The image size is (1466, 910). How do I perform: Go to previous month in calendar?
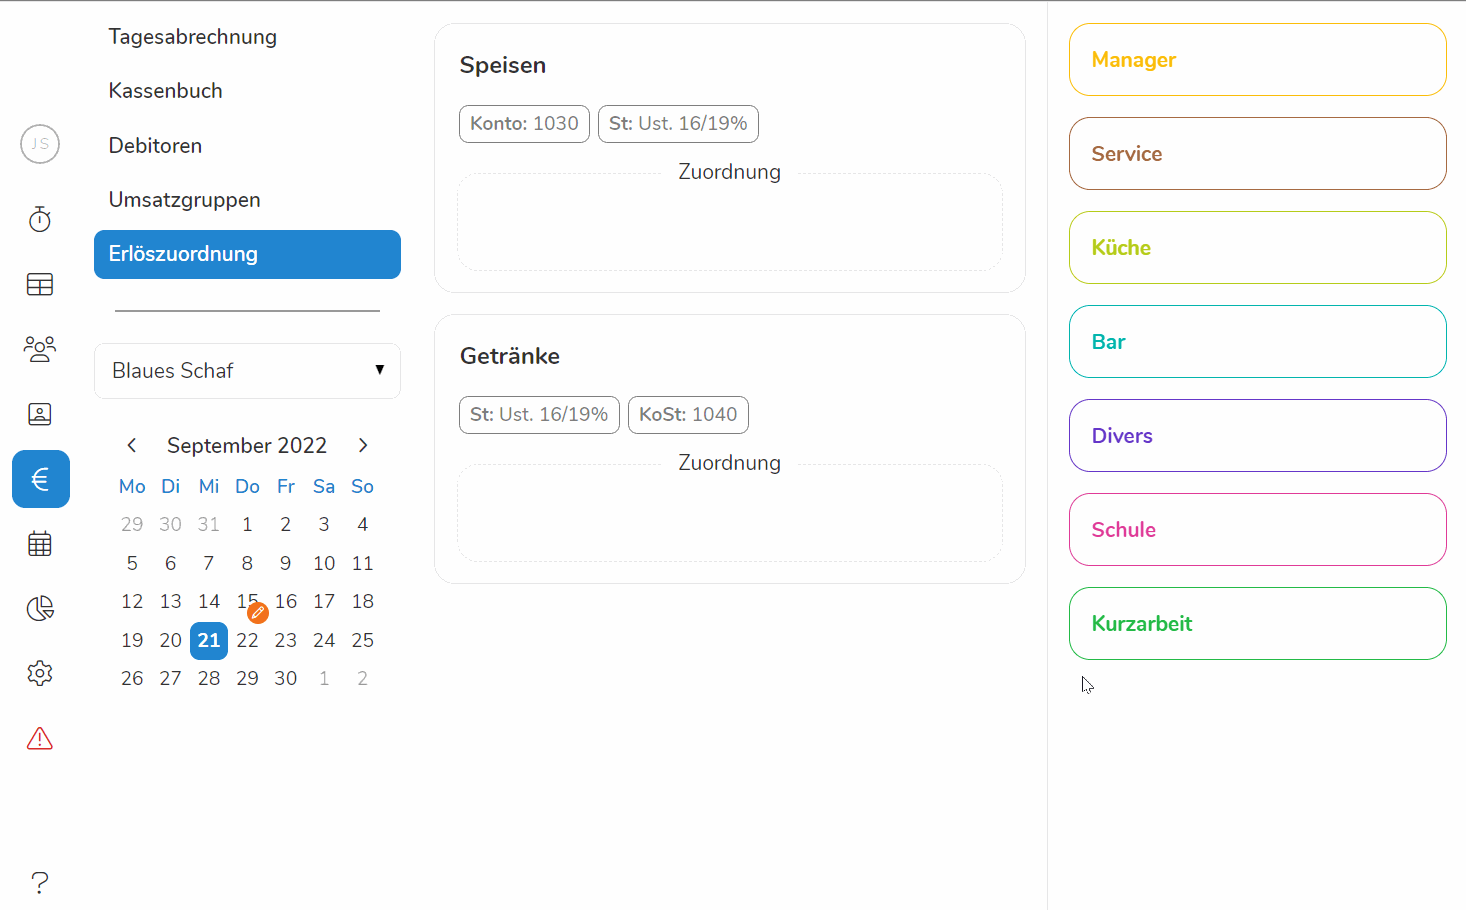click(132, 445)
